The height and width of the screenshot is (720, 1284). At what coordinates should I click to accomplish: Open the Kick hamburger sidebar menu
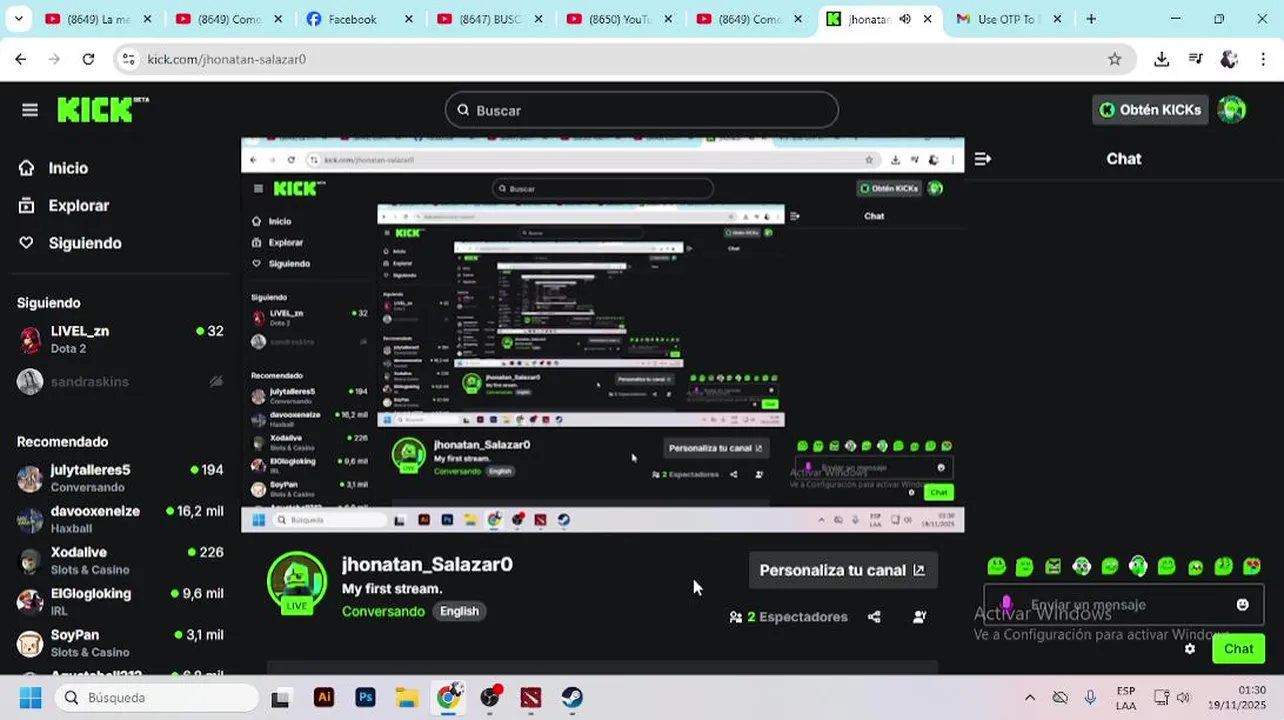(30, 110)
